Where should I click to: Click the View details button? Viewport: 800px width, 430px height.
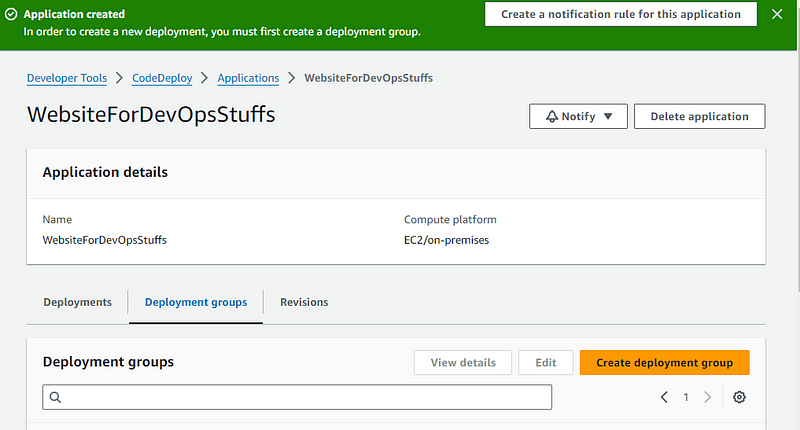463,363
